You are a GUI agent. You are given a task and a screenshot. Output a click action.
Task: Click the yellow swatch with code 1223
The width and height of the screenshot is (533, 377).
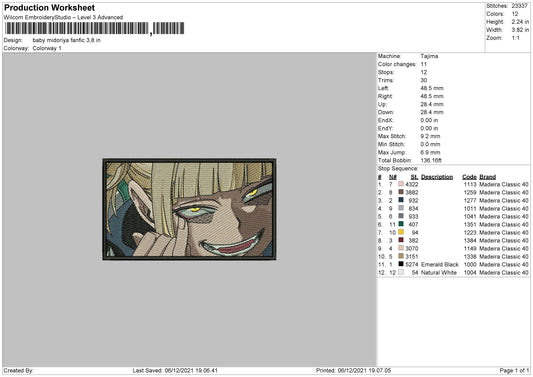[401, 232]
